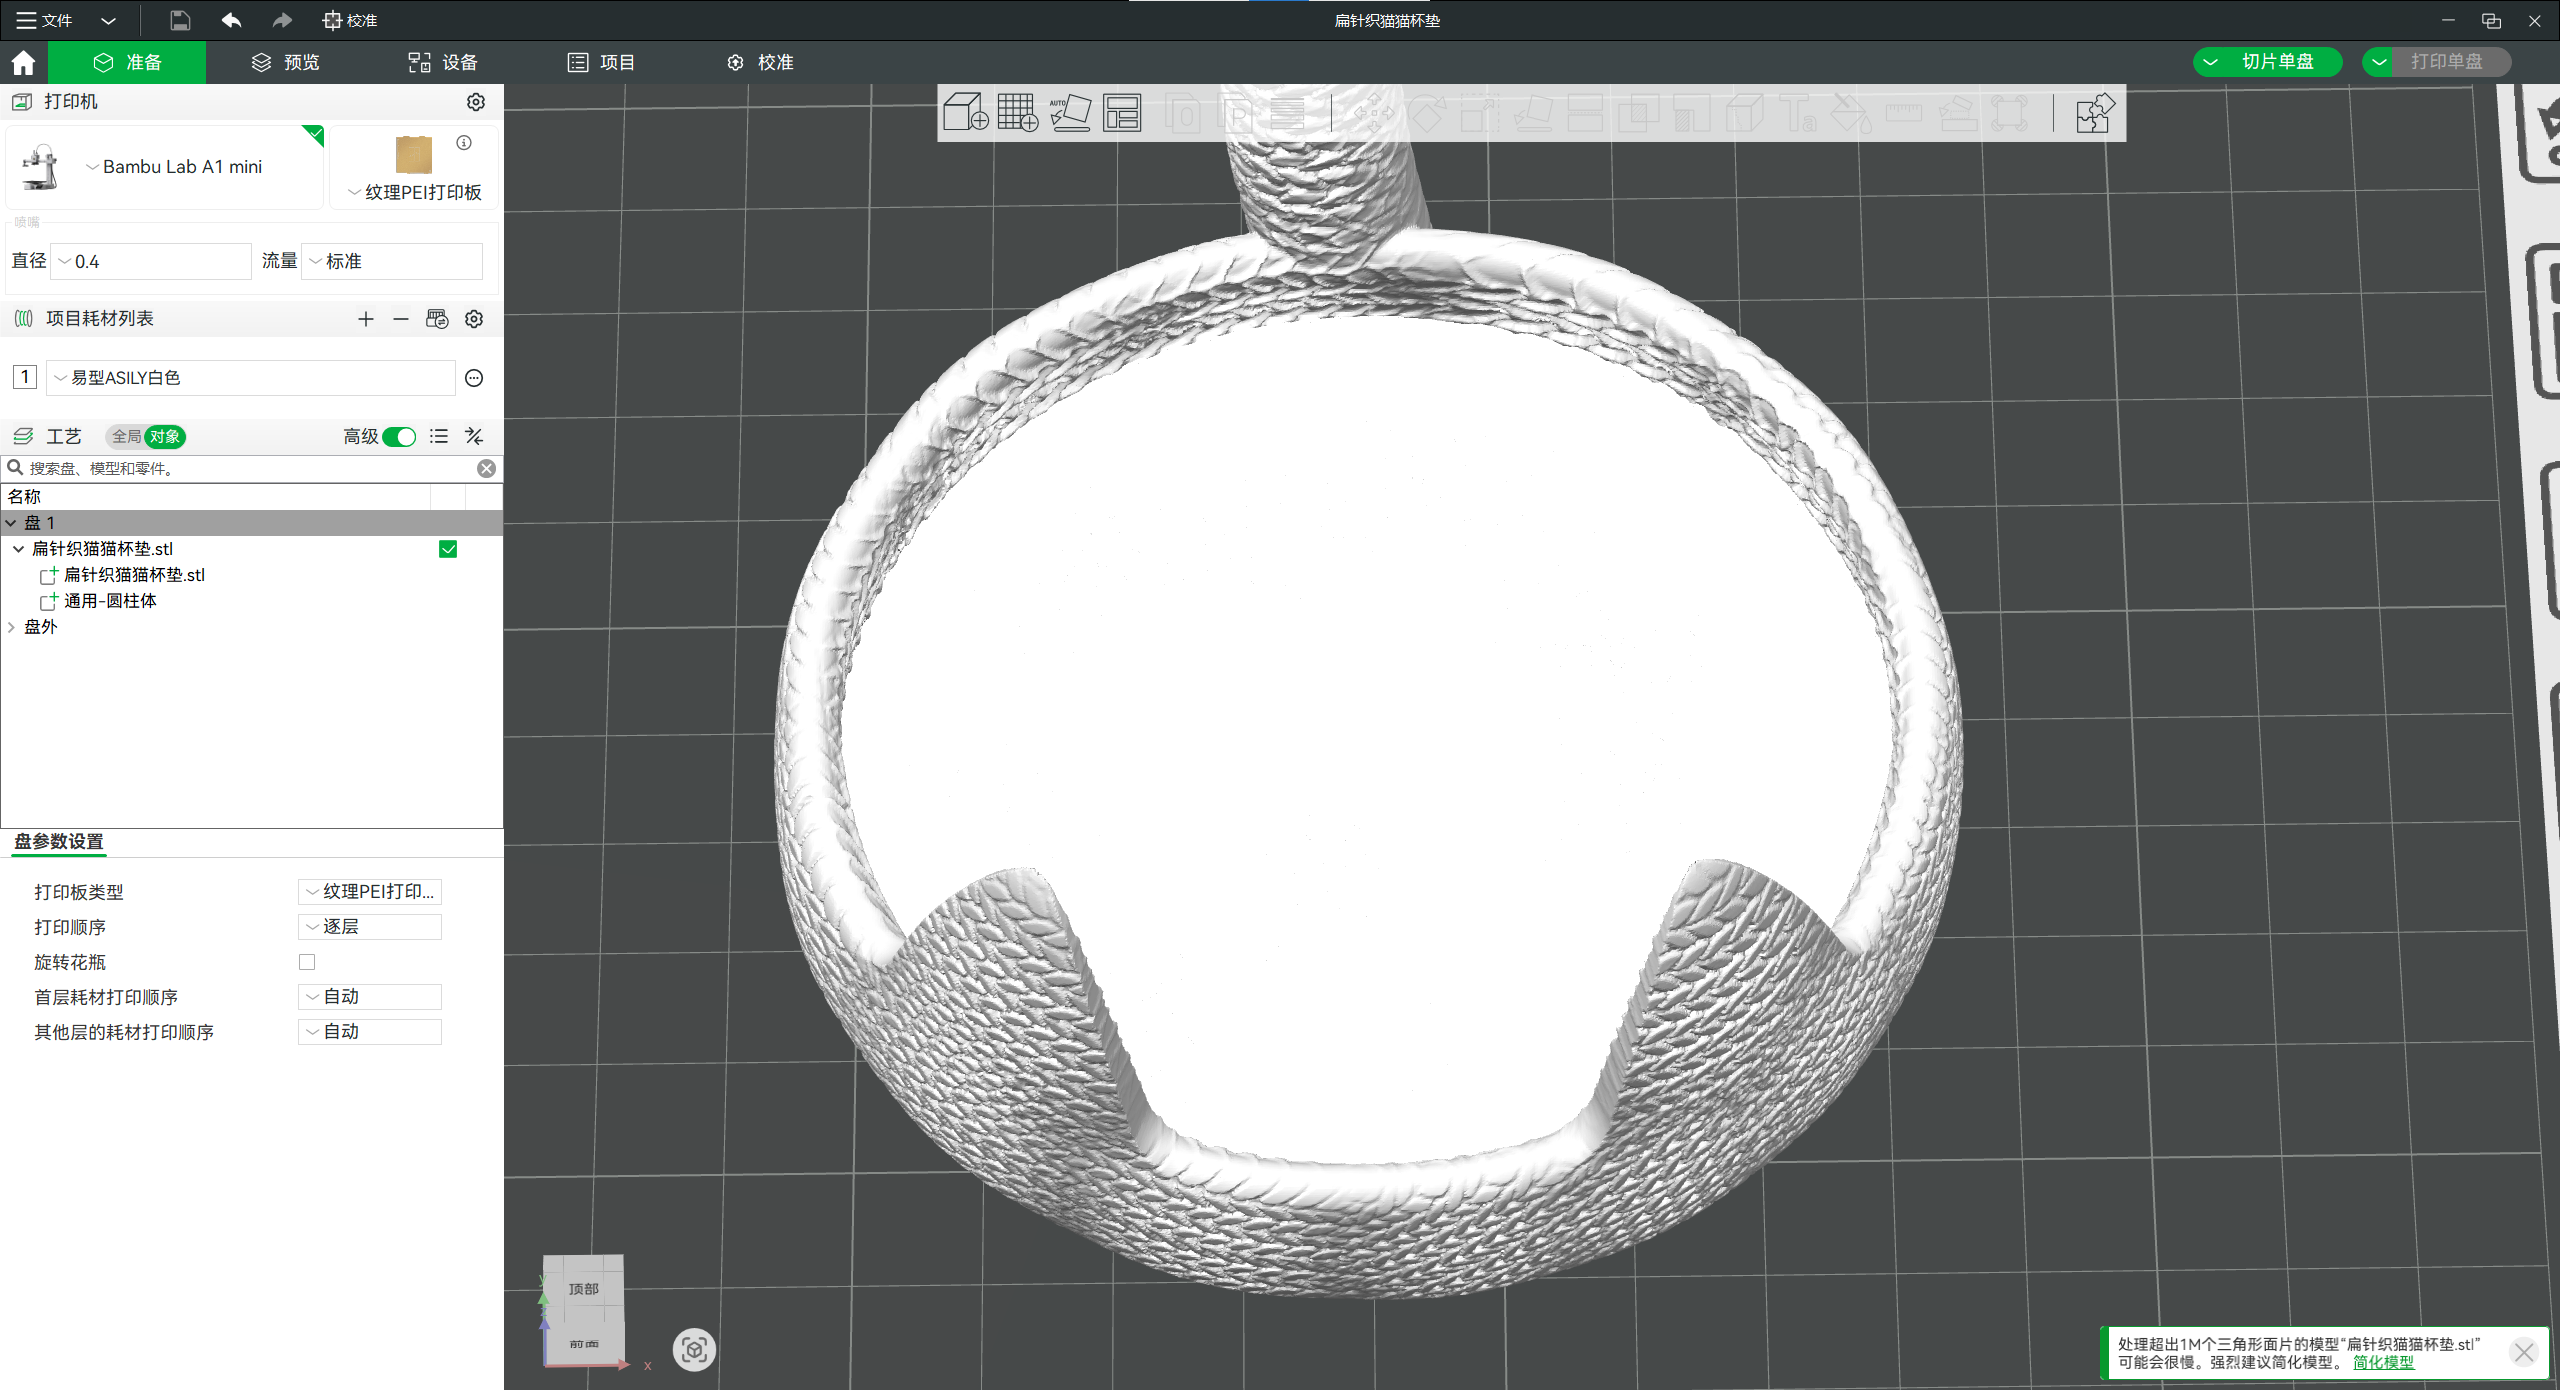Click the 切片单盘 button
Screen dimensions: 2560x1390
(2279, 62)
